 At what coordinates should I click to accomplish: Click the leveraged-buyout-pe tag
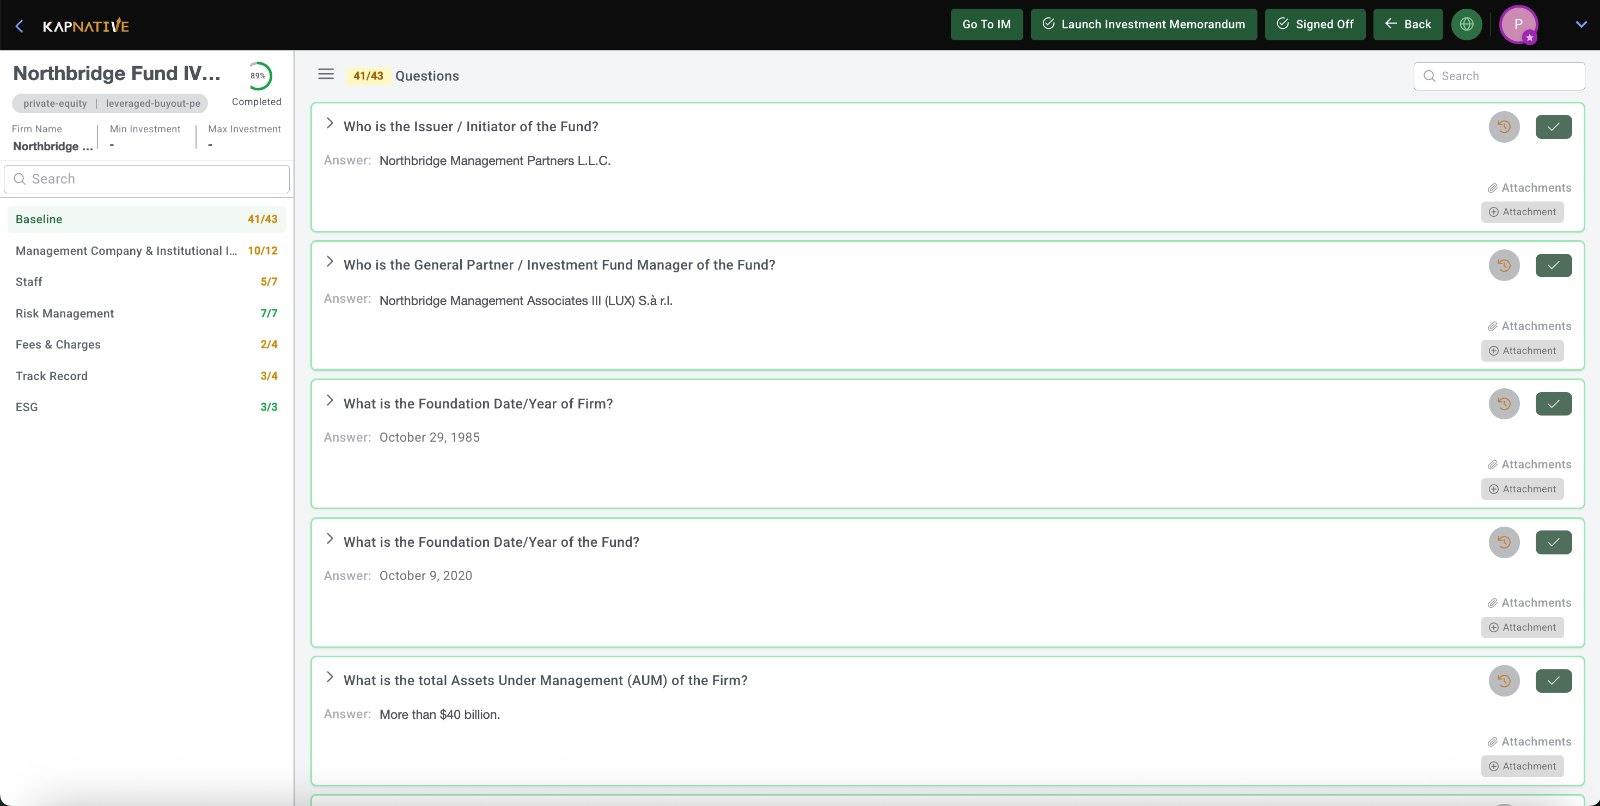[x=153, y=103]
